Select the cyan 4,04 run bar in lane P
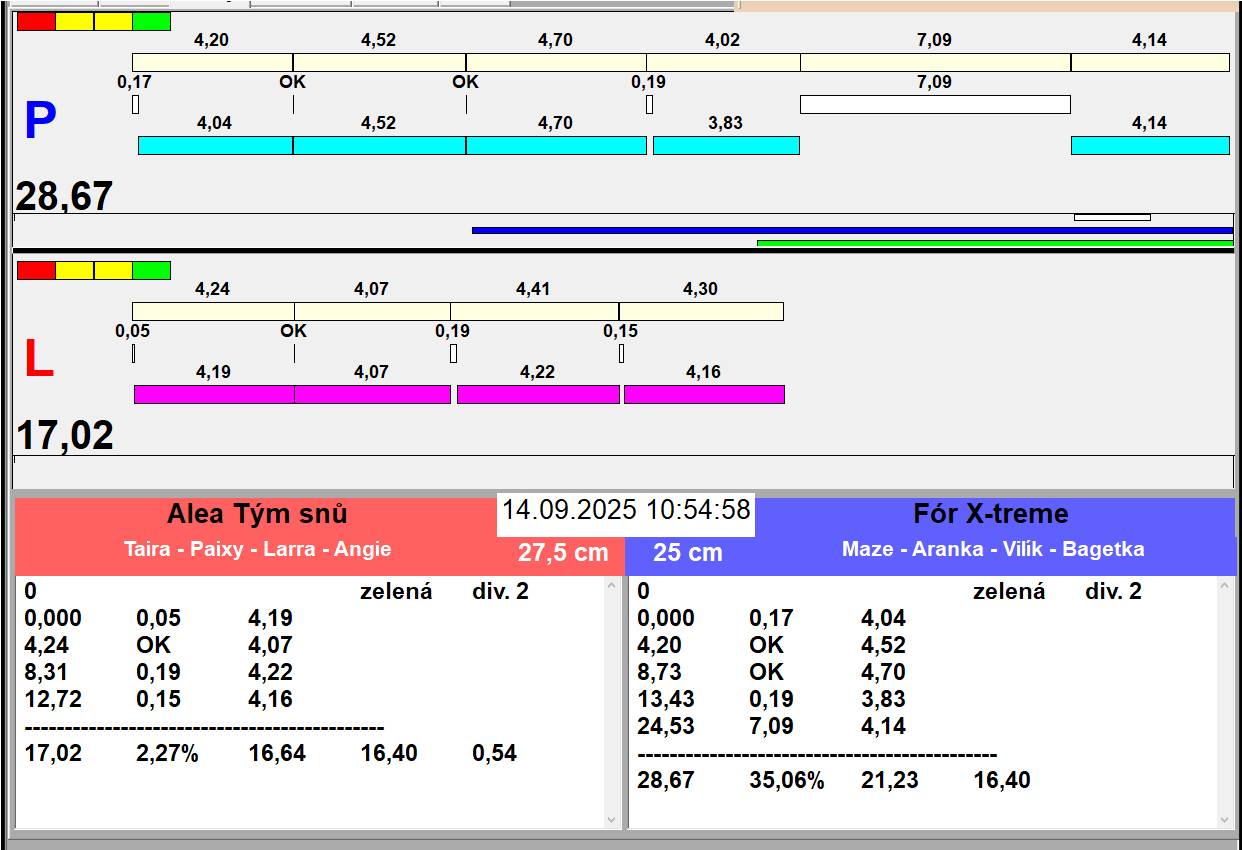 point(215,145)
